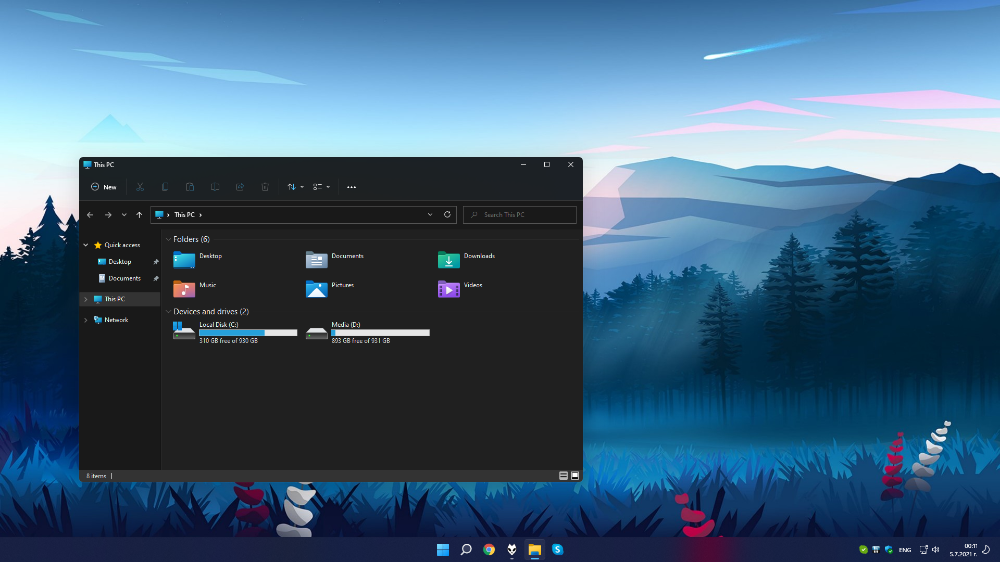Viewport: 1000px width, 562px height.
Task: Open the Downloads folder icon
Action: click(x=448, y=260)
